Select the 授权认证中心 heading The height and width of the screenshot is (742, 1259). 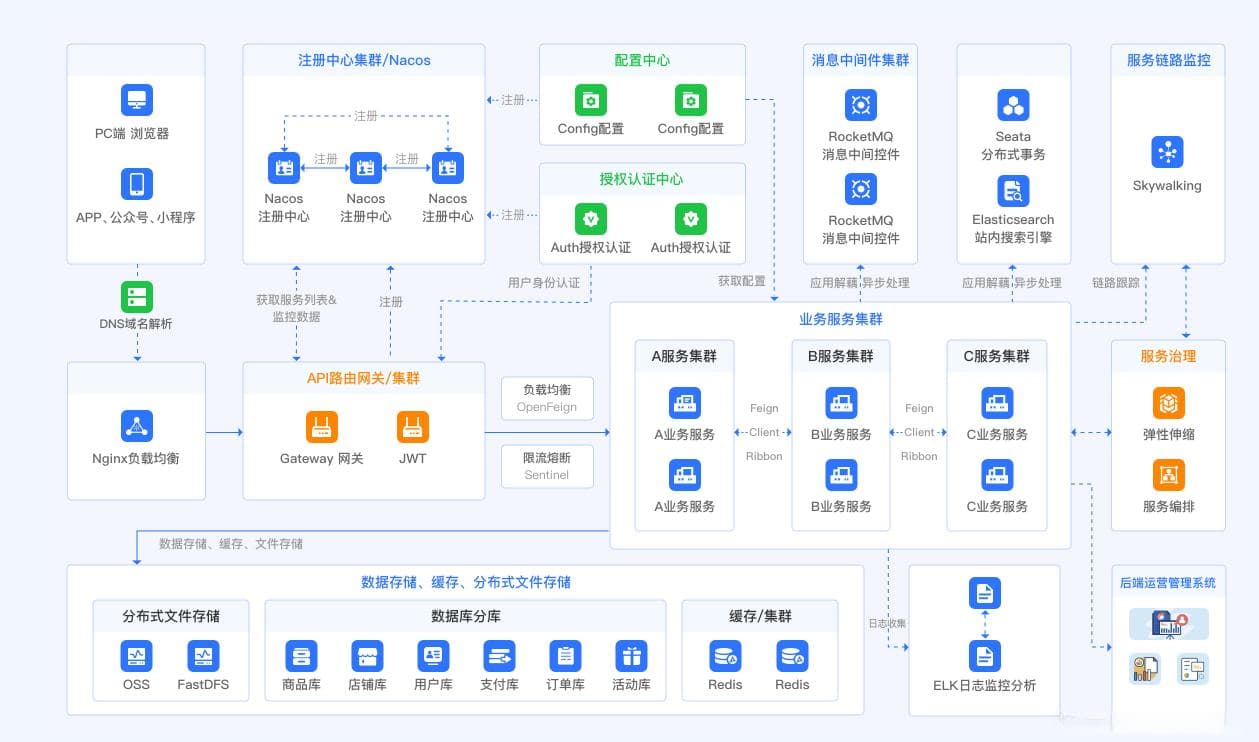pyautogui.click(x=642, y=179)
